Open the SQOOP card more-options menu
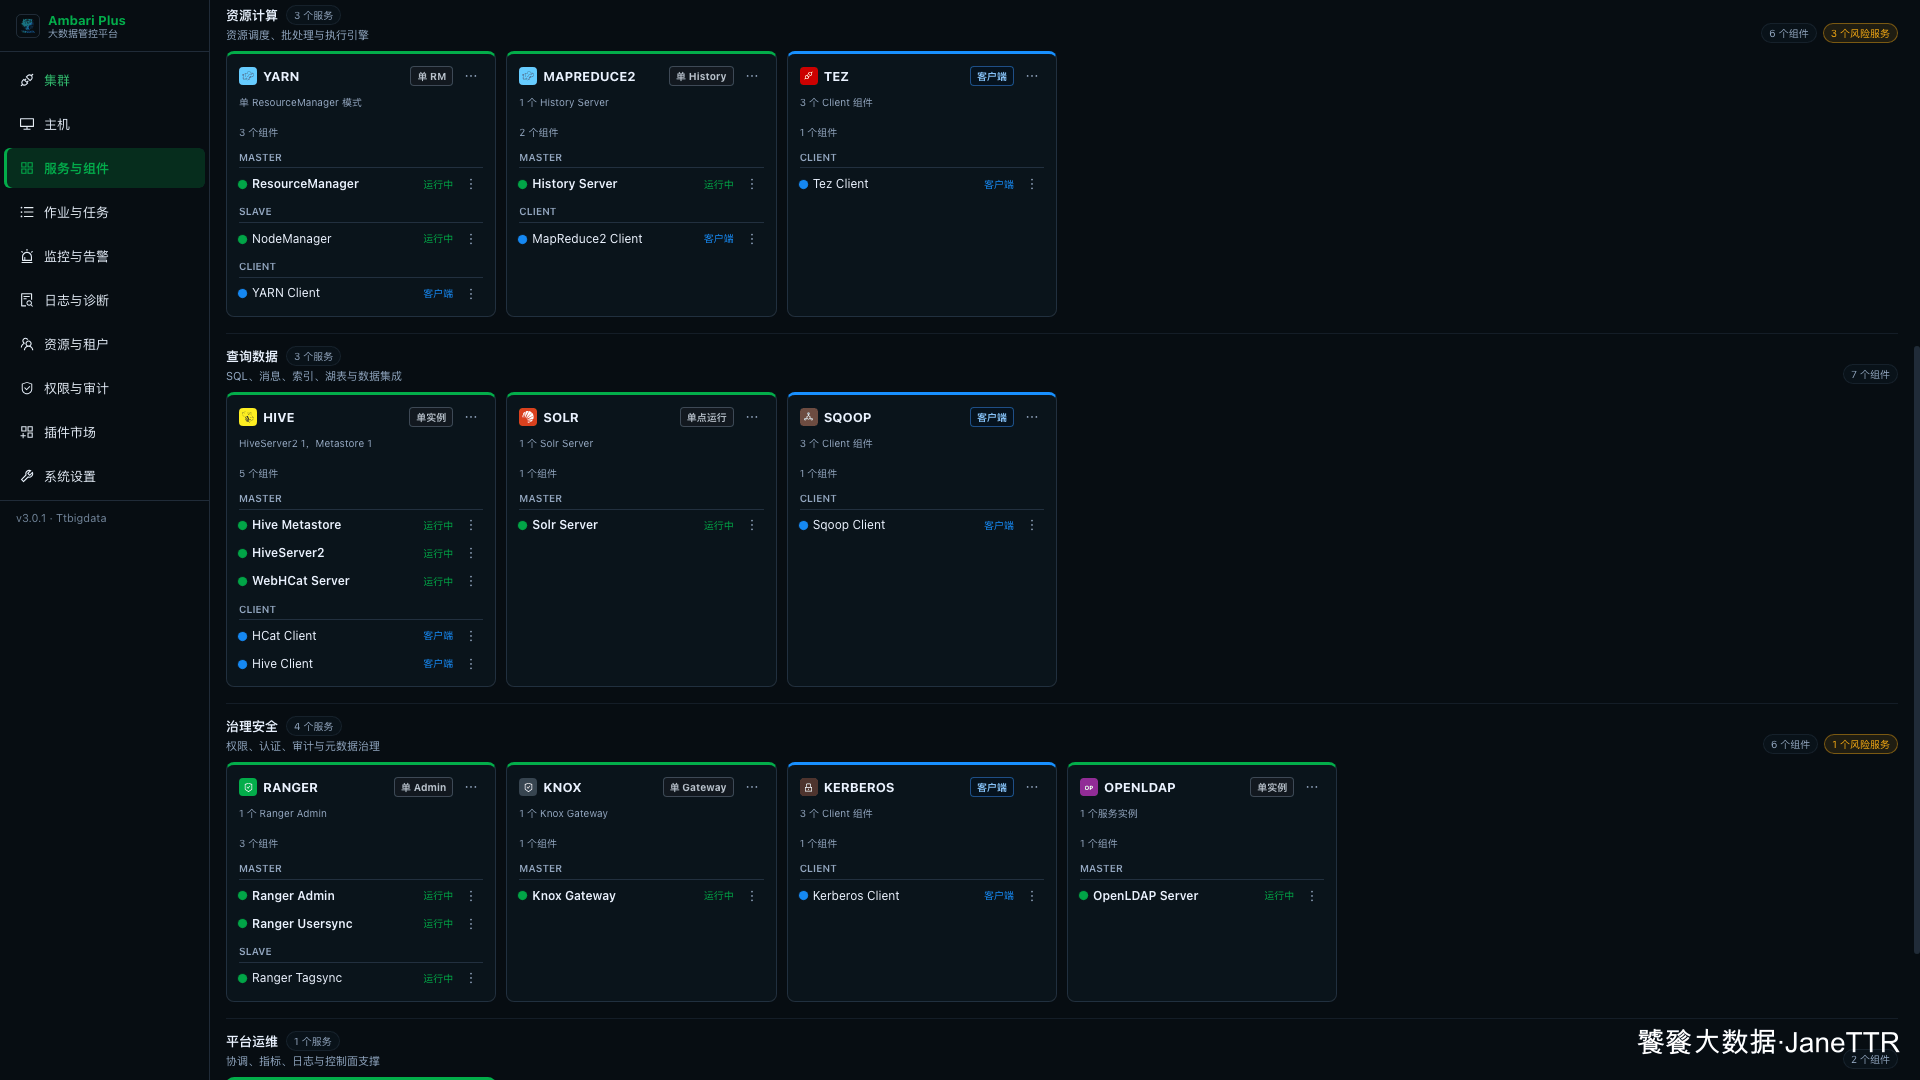 [x=1032, y=417]
